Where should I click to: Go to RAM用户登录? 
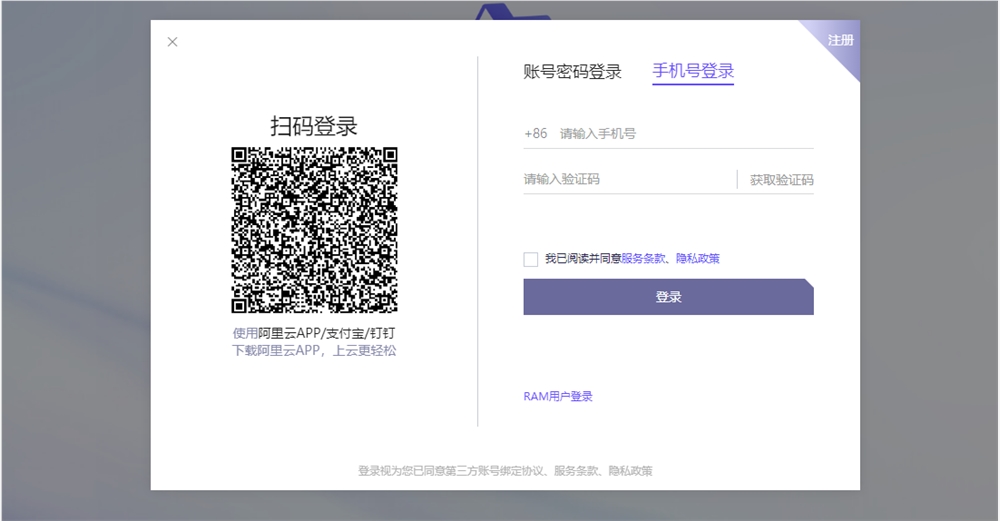(x=558, y=397)
